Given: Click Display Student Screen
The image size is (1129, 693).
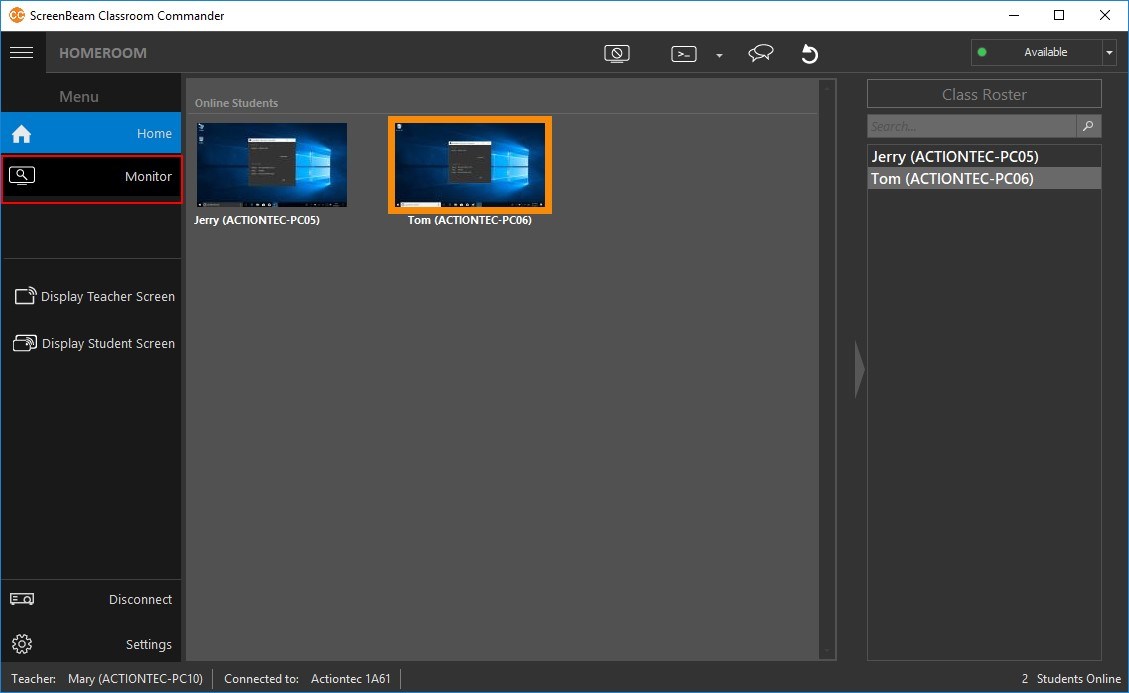Looking at the screenshot, I should [94, 344].
